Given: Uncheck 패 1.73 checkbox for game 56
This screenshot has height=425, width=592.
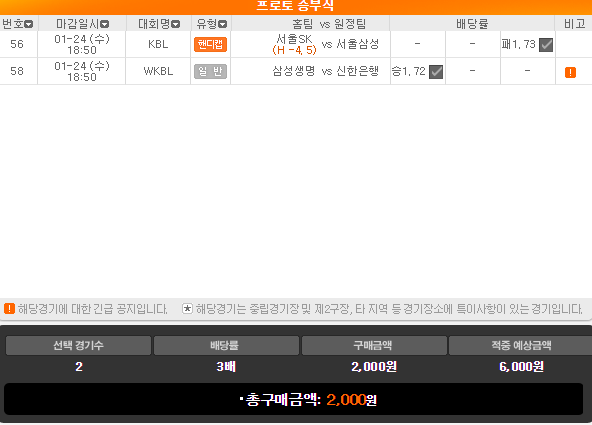Looking at the screenshot, I should point(546,45).
